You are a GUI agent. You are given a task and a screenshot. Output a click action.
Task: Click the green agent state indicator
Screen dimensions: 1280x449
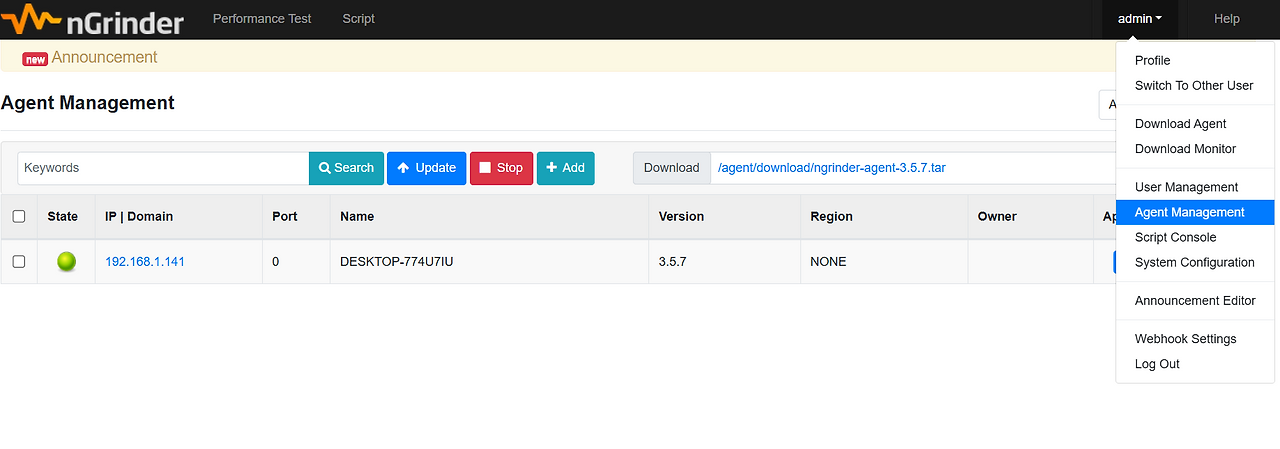click(x=66, y=262)
